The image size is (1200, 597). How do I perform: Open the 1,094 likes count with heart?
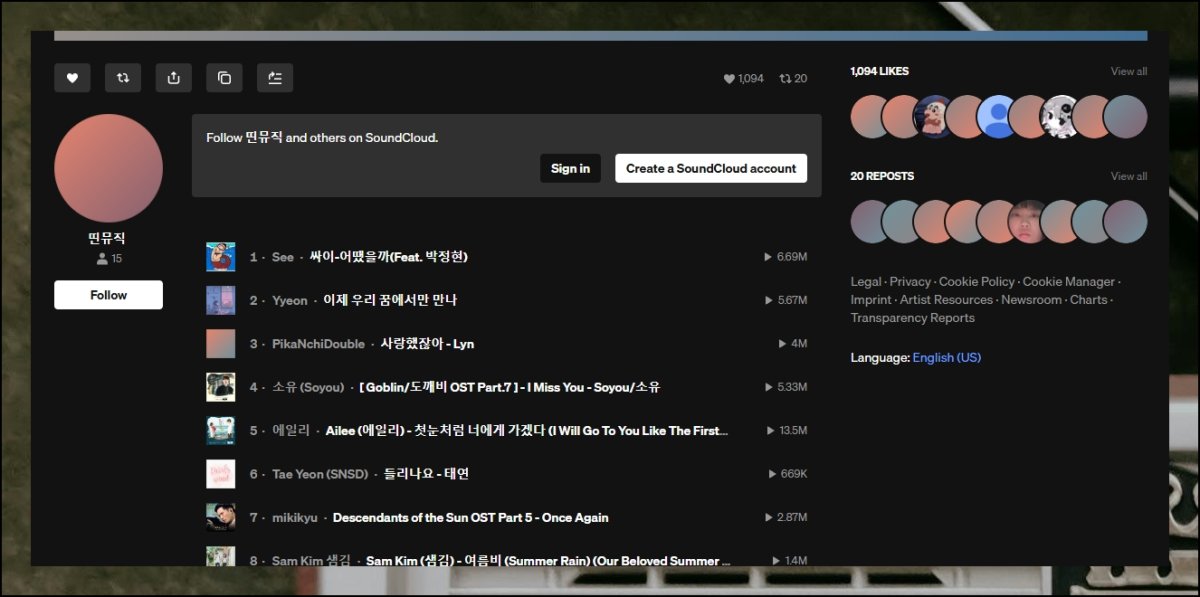coord(743,79)
